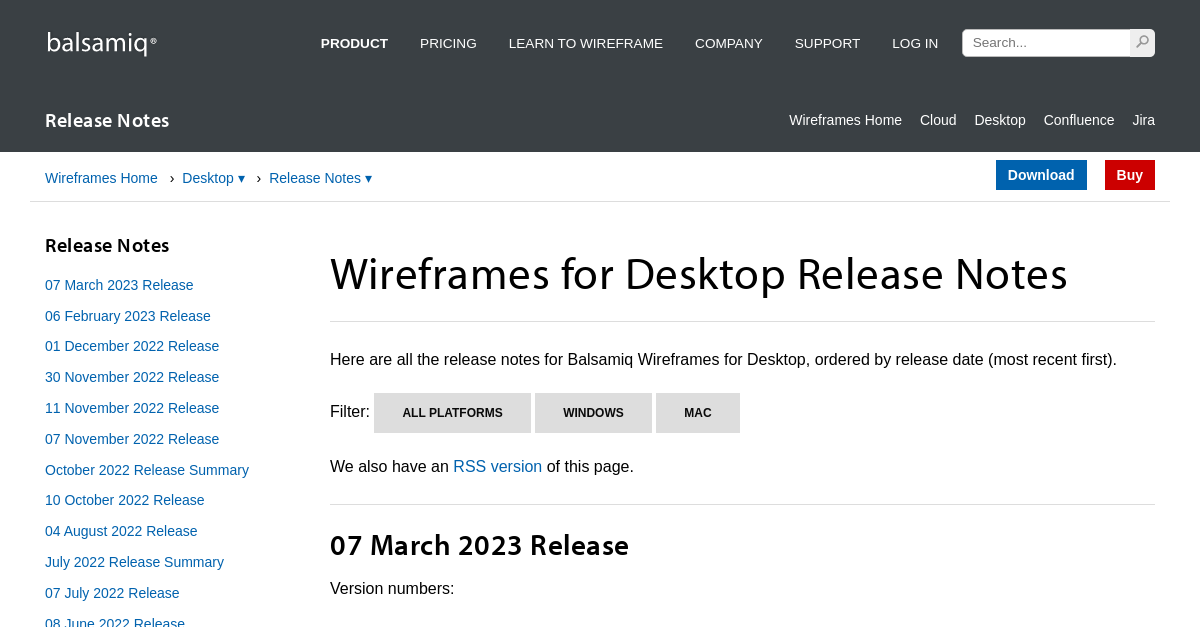Expand the Release Notes breadcrumb dropdown
The width and height of the screenshot is (1200, 627).
320,178
